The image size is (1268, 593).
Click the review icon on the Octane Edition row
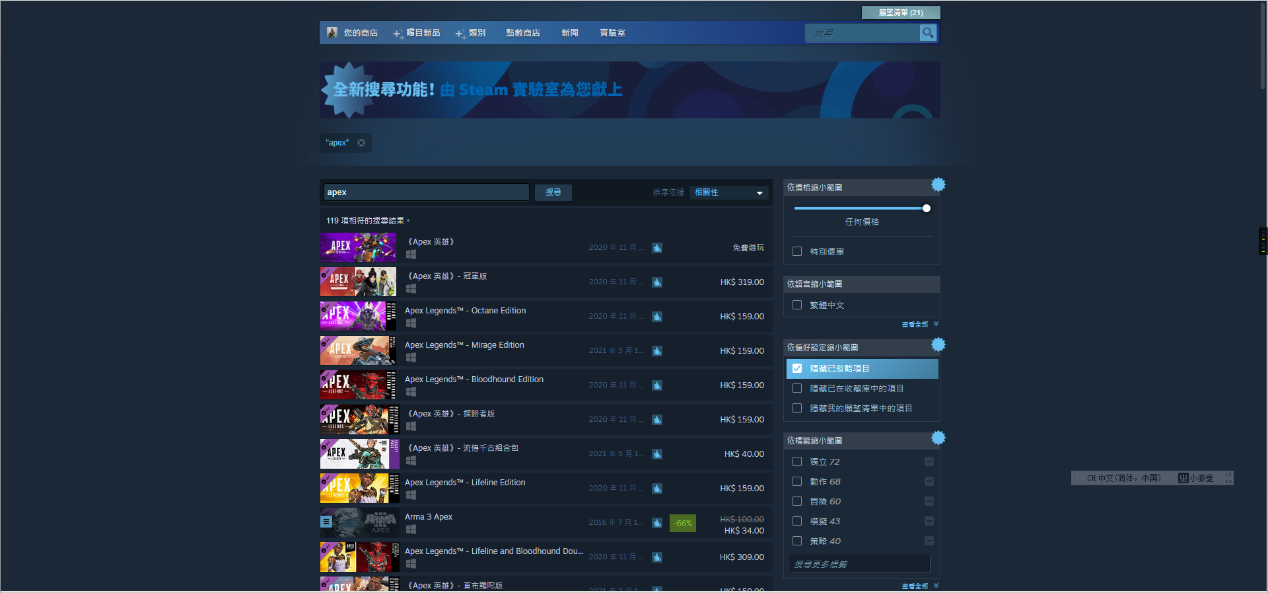click(x=657, y=316)
